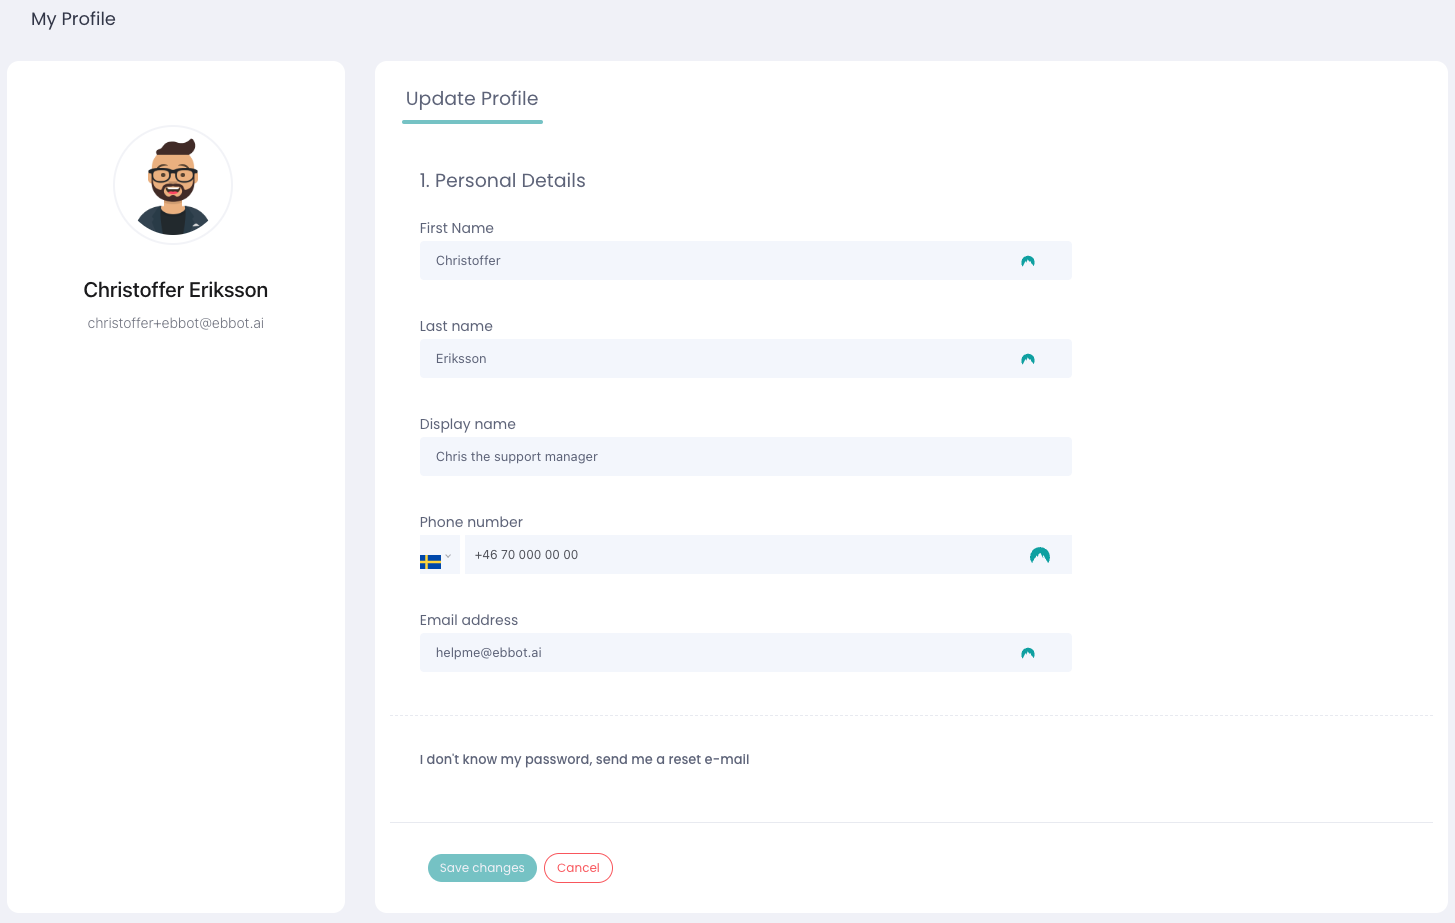1455x923 pixels.
Task: Click the autofill icon in Phone number field
Action: [1039, 555]
